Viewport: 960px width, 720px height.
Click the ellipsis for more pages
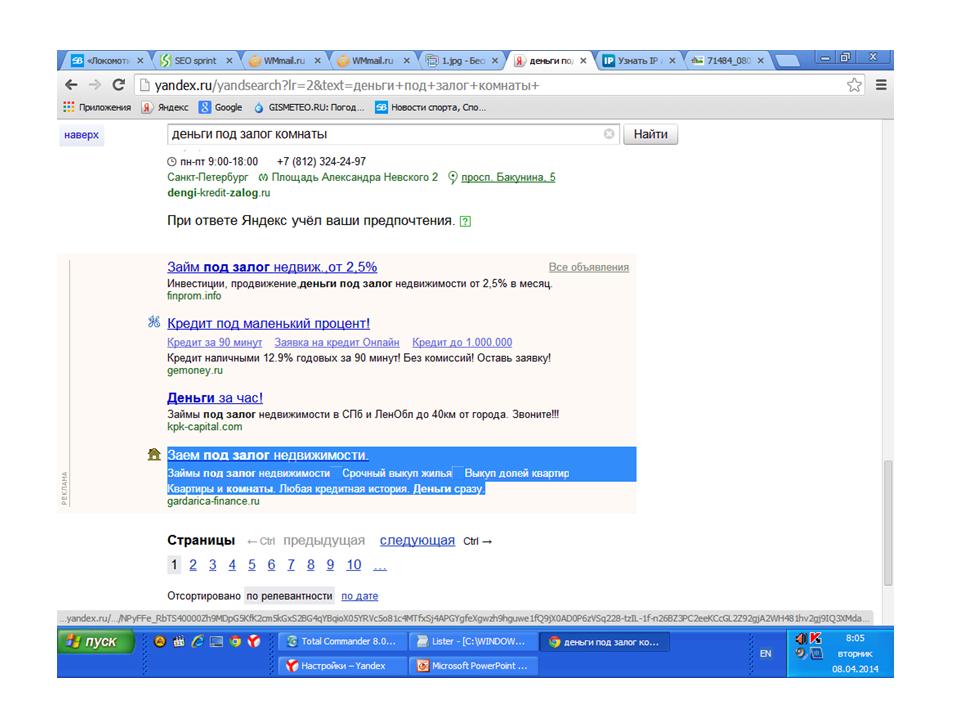[x=380, y=566]
